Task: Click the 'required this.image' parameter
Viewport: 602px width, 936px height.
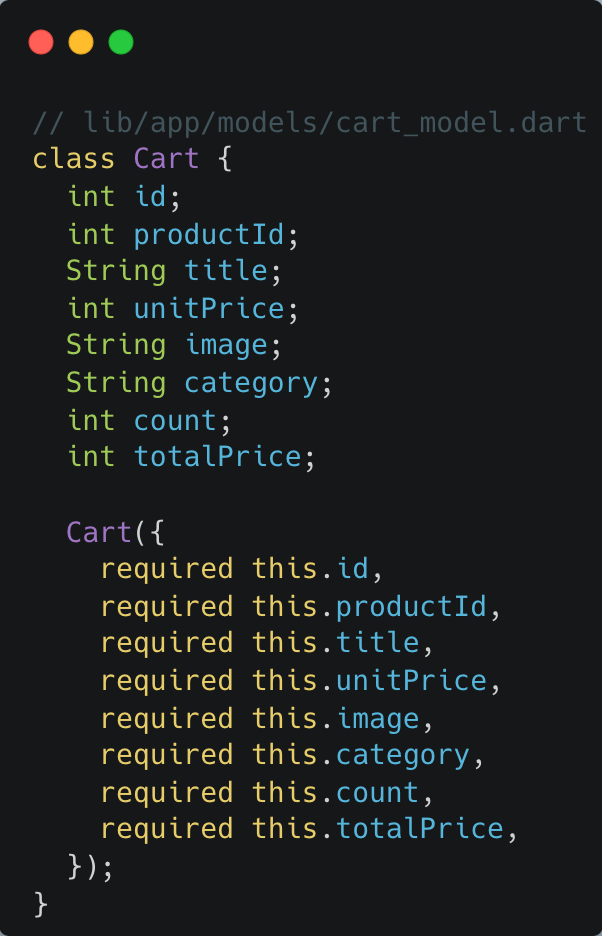Action: (266, 718)
